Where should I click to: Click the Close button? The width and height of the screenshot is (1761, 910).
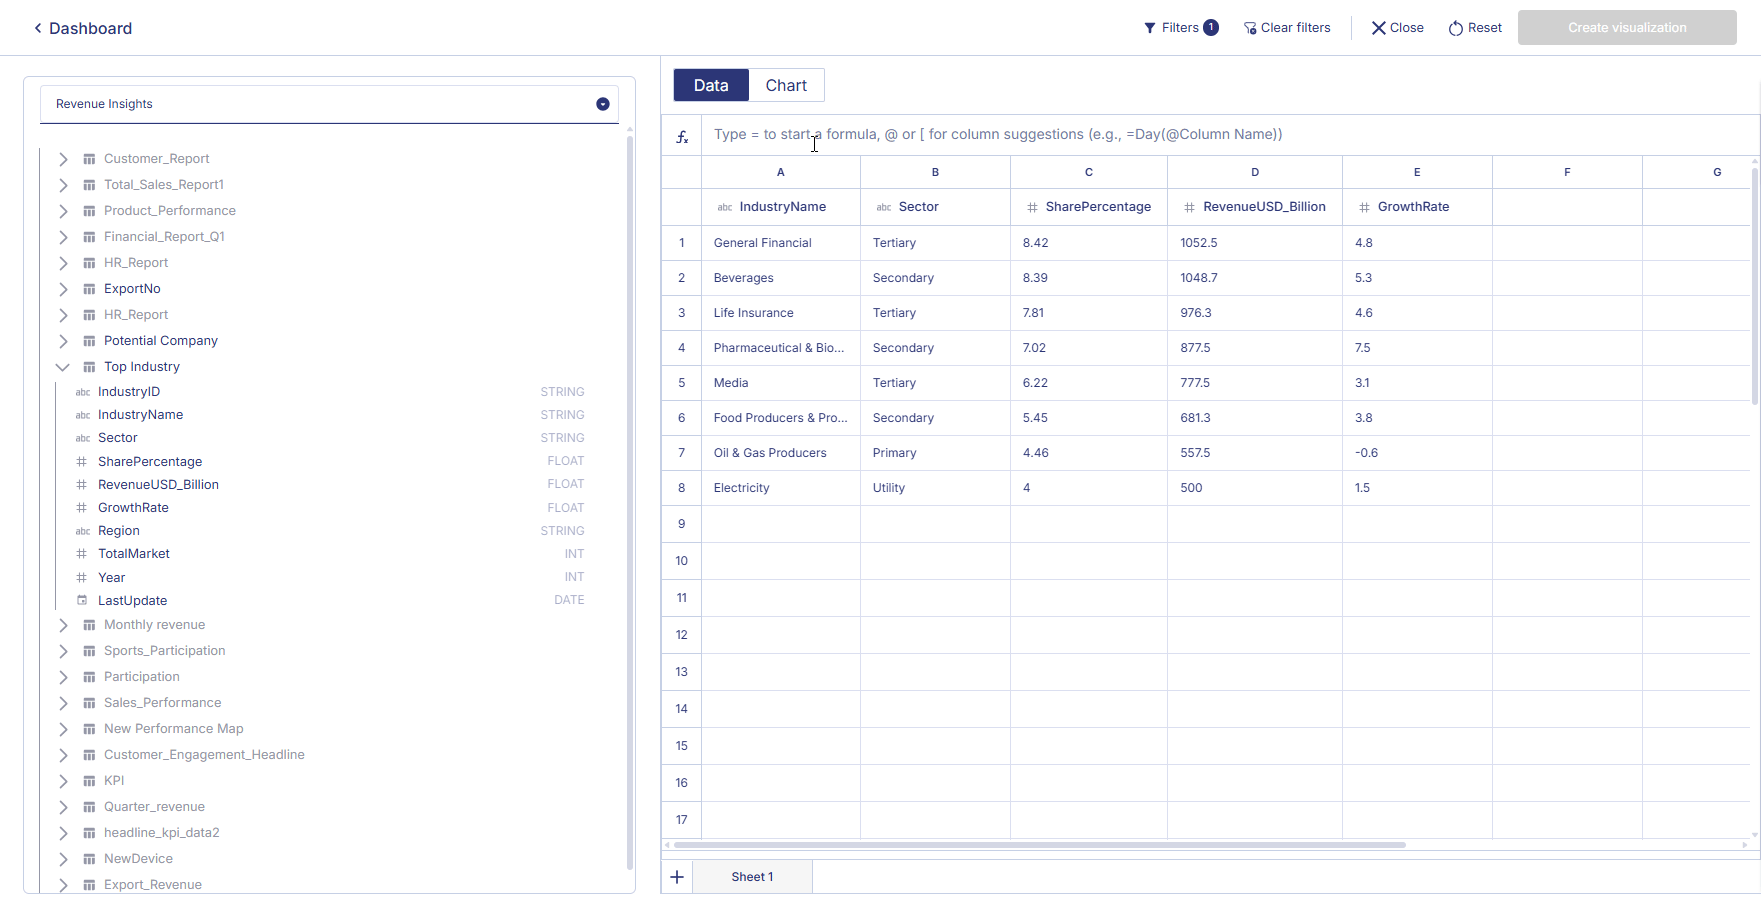1397,28
